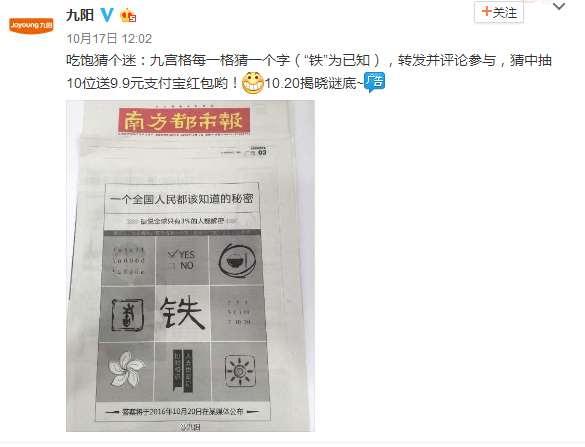Screen dimensions: 585x447
Task: Click the seal stamp character puzzle cell
Action: point(127,315)
